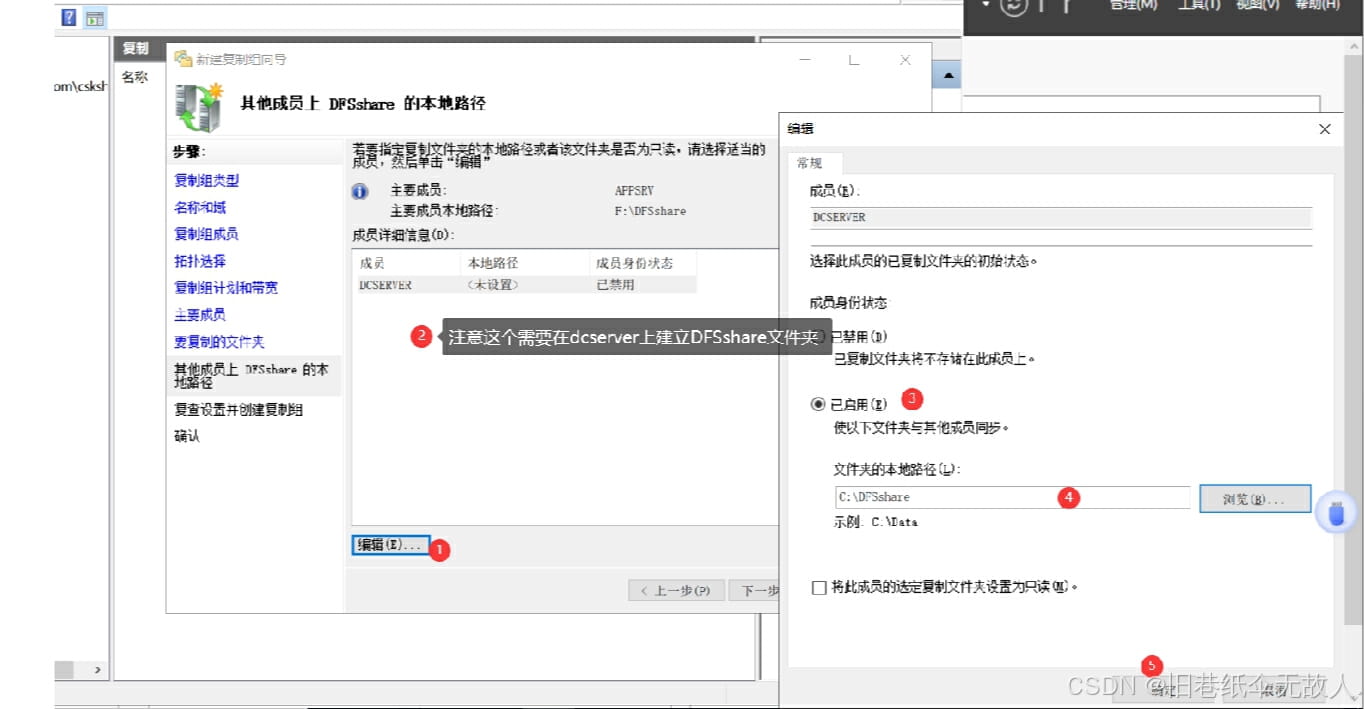Check the read-only replication folder checkbox
Screen dimensions: 1367x709
pyautogui.click(x=819, y=587)
